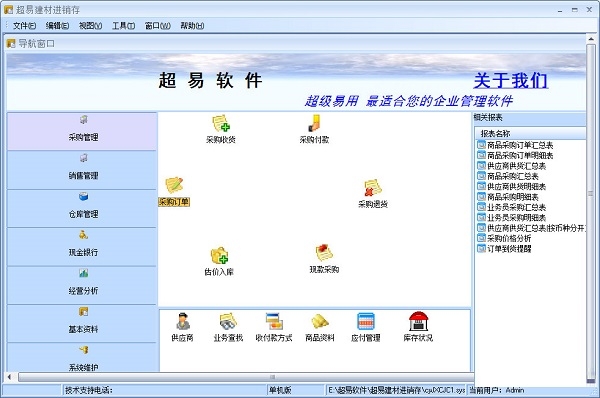600x398 pixels.
Task: Click the 采购订单 purchase order icon
Action: [174, 186]
